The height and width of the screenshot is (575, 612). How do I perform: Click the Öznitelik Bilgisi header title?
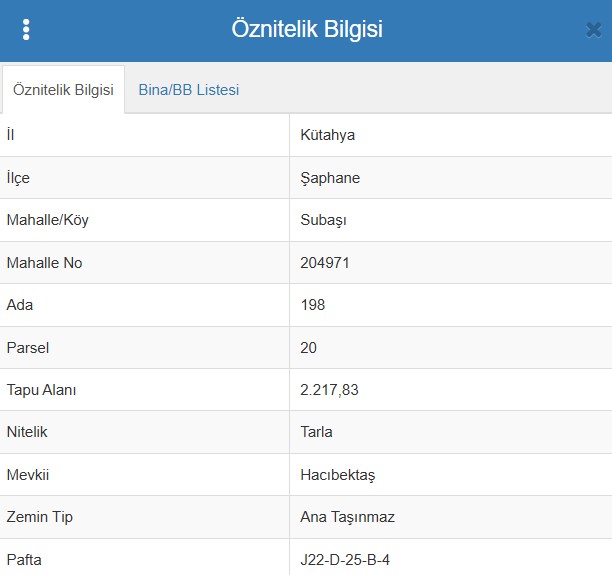pos(306,29)
